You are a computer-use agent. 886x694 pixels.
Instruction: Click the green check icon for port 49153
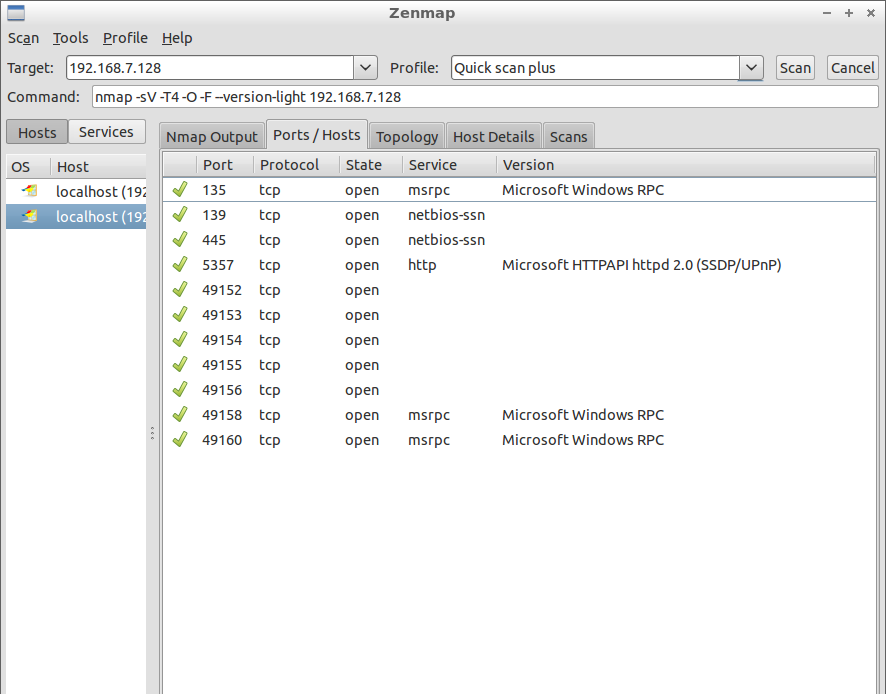point(180,314)
